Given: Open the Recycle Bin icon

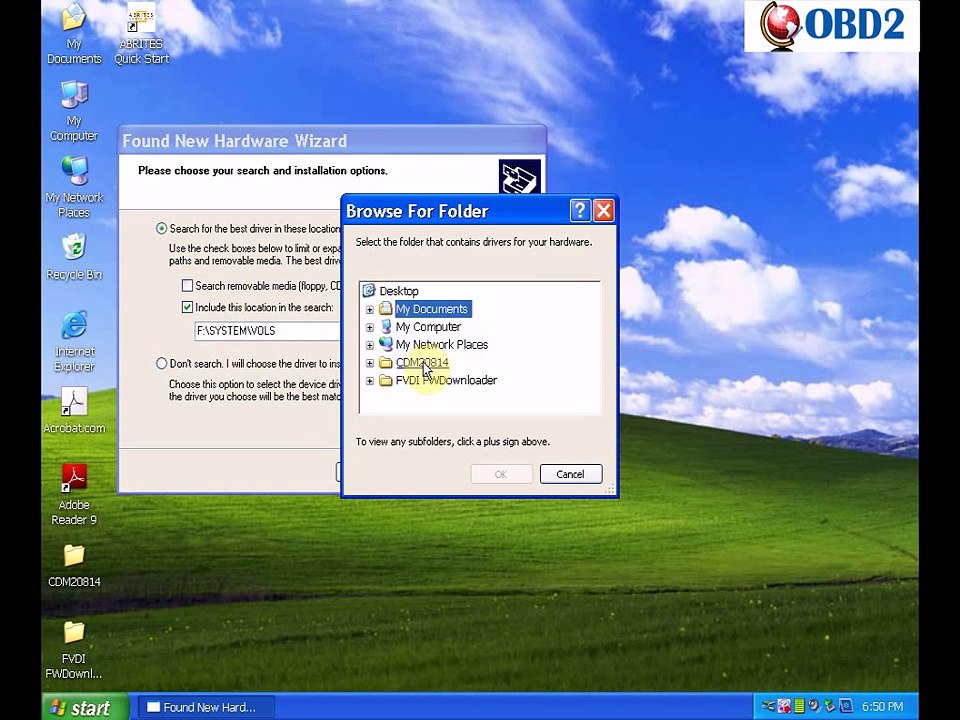Looking at the screenshot, I should (x=74, y=257).
